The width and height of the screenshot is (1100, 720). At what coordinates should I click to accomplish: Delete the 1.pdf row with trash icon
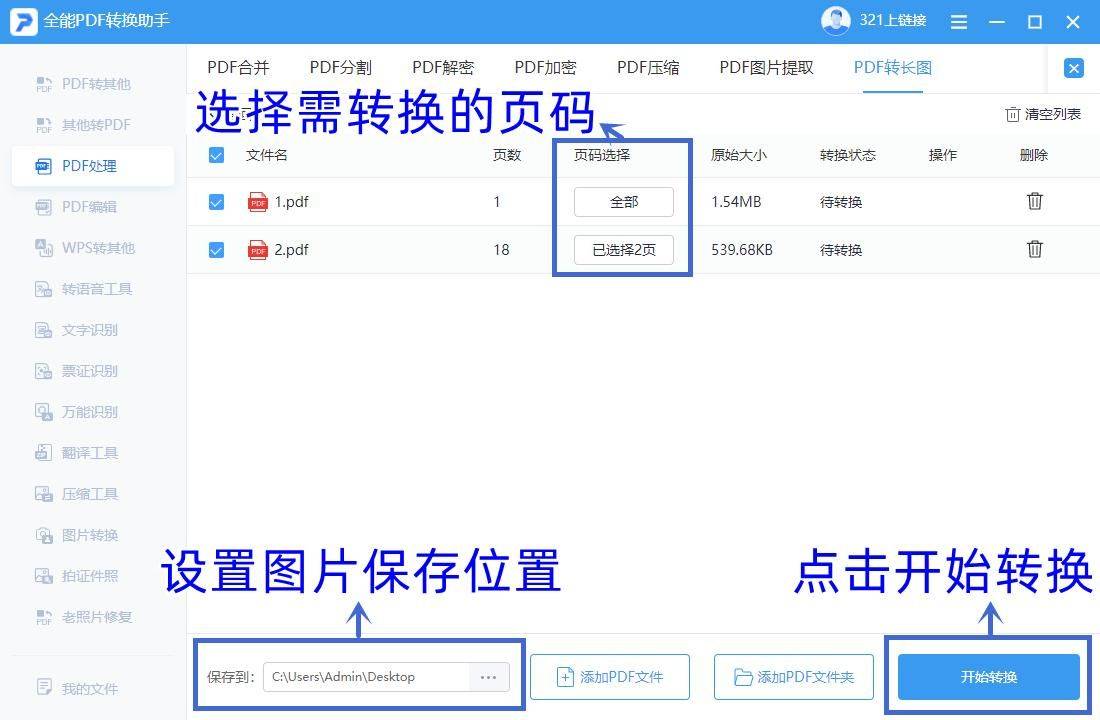point(1034,201)
